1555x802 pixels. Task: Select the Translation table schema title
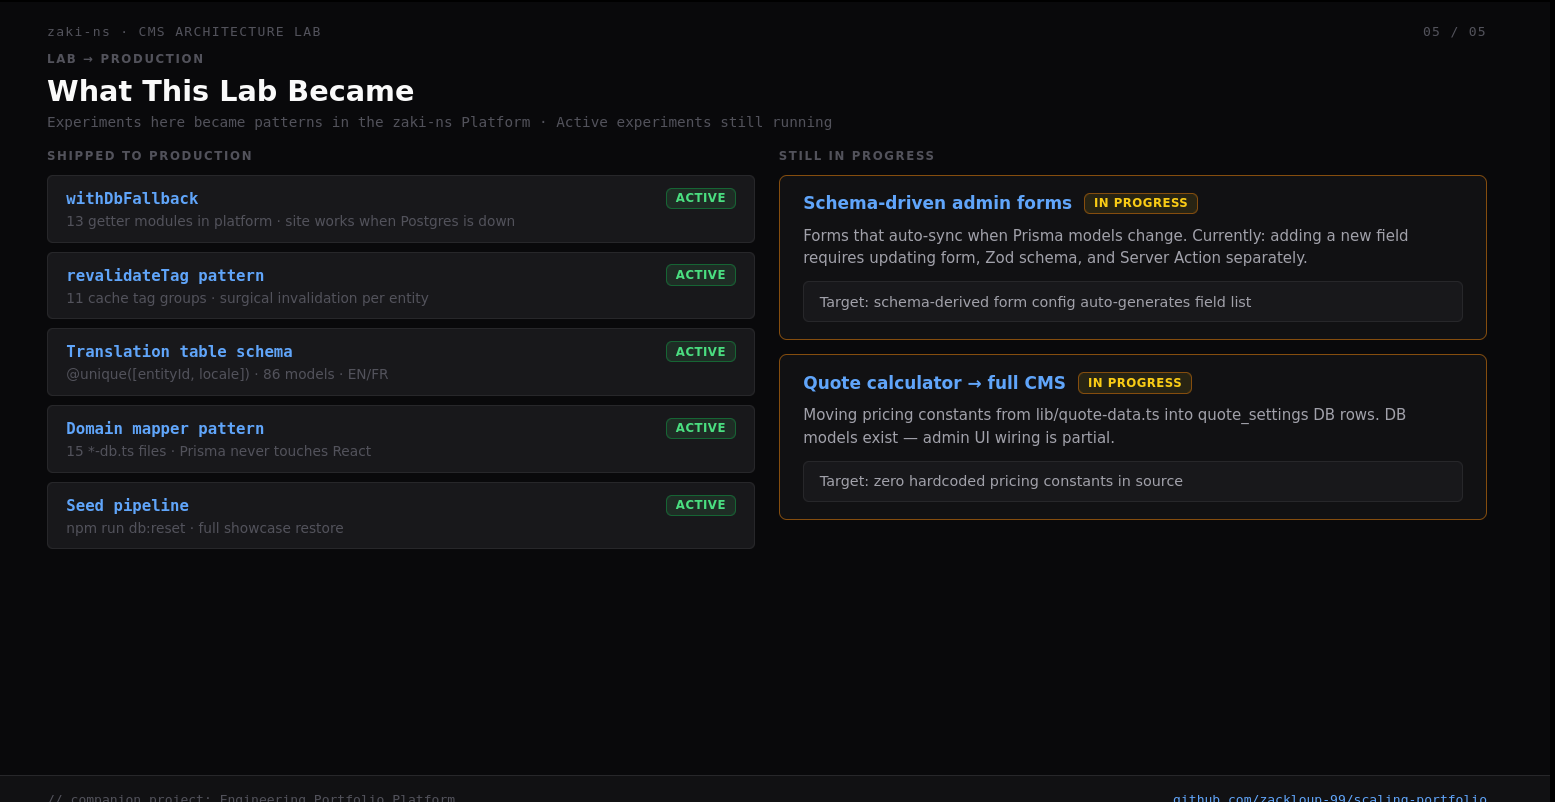(x=179, y=351)
